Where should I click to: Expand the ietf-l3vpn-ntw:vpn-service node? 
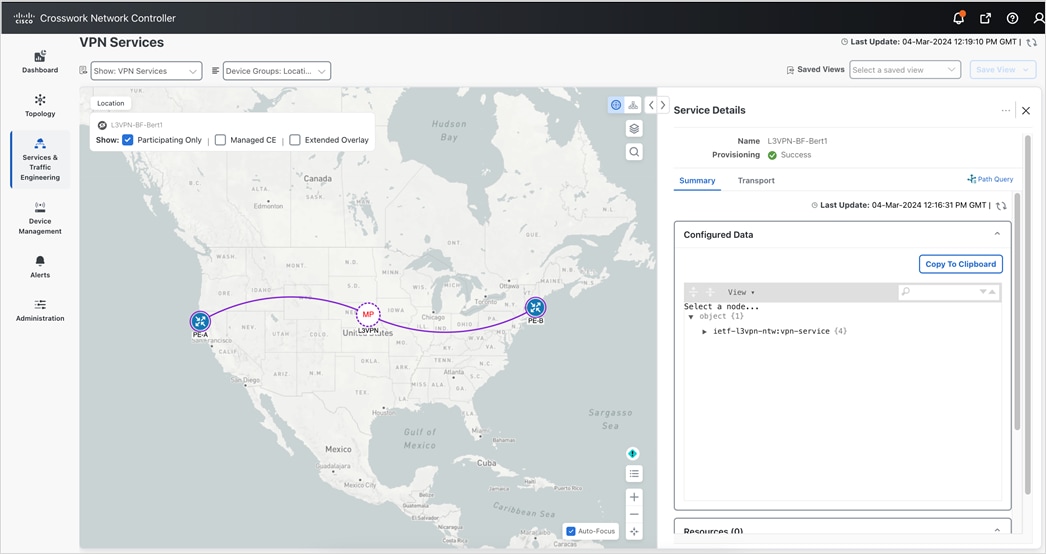click(x=704, y=332)
